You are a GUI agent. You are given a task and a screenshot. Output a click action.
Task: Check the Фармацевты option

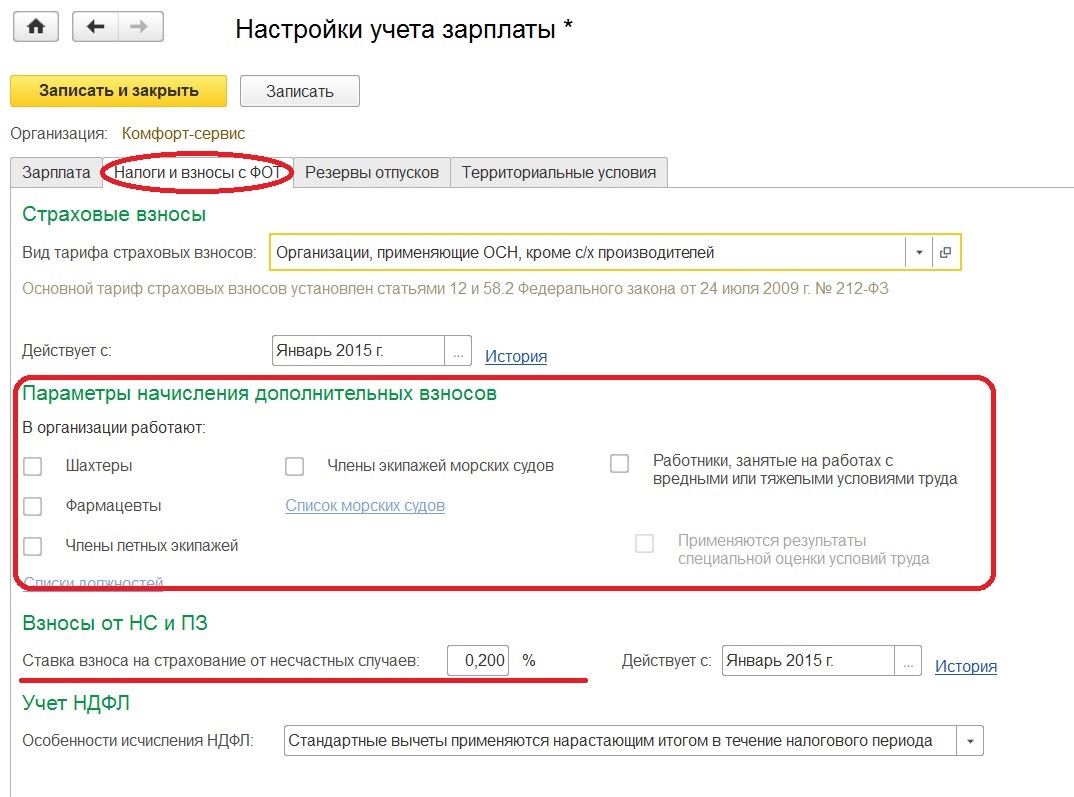point(31,505)
